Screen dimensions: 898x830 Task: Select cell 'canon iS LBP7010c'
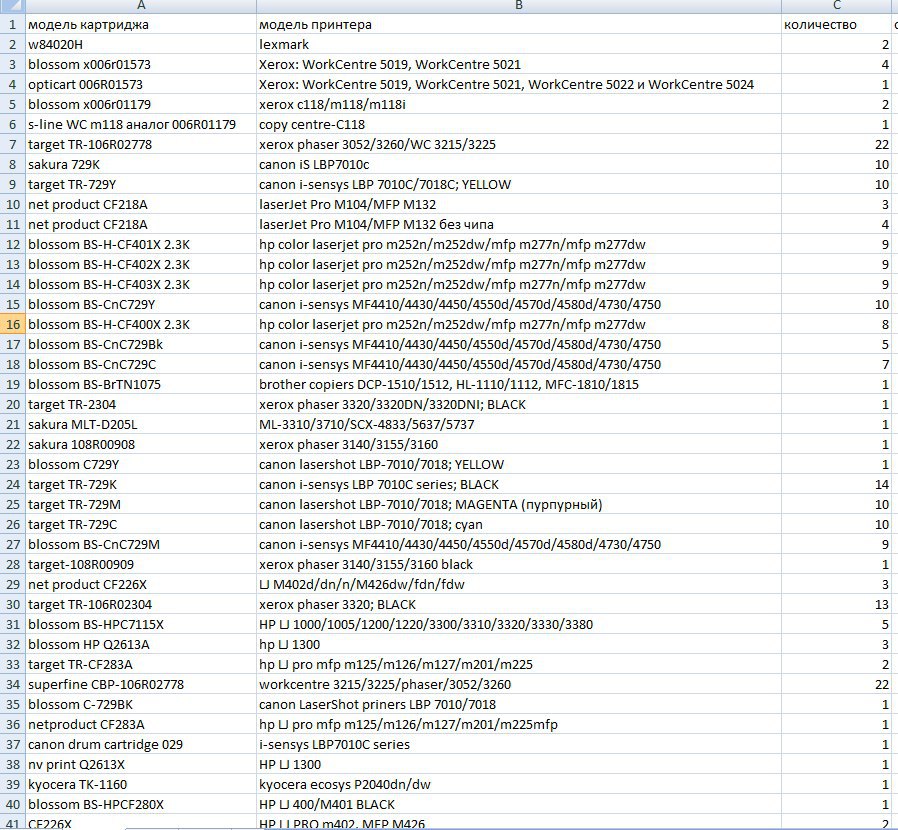(x=519, y=165)
